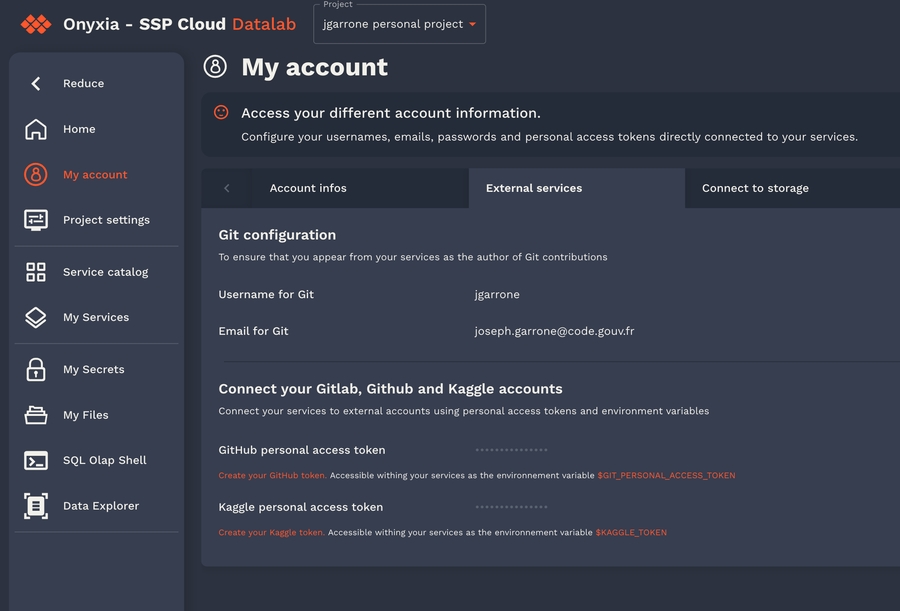Select the External services tab
The height and width of the screenshot is (611, 900).
(x=534, y=188)
